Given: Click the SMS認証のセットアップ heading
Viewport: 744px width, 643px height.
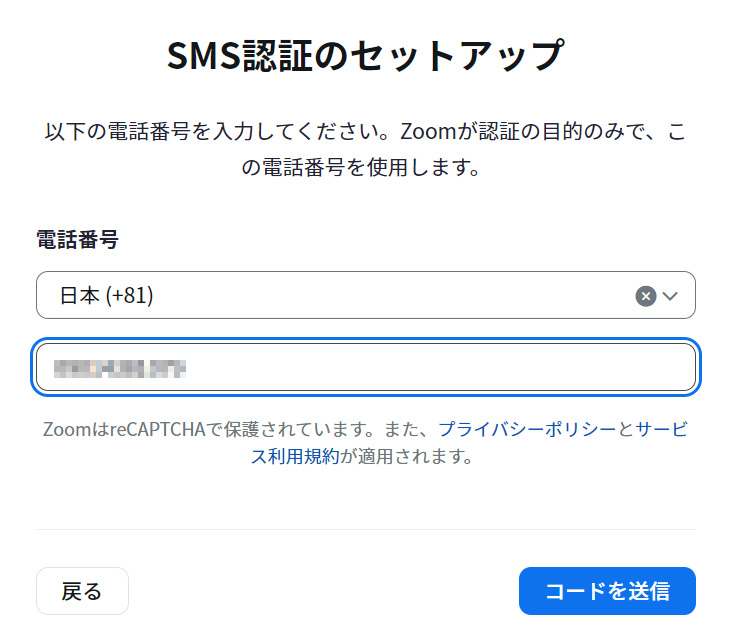Looking at the screenshot, I should (365, 56).
